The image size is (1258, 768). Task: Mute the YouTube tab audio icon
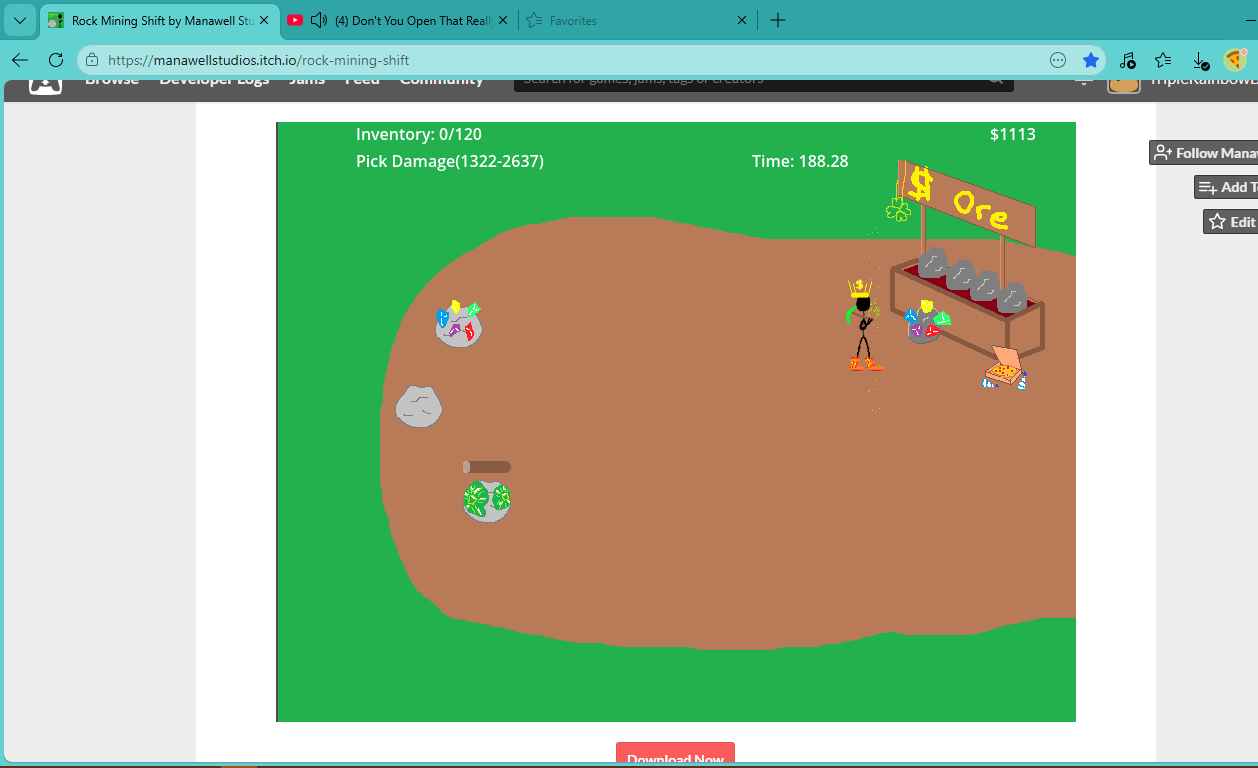tap(319, 20)
